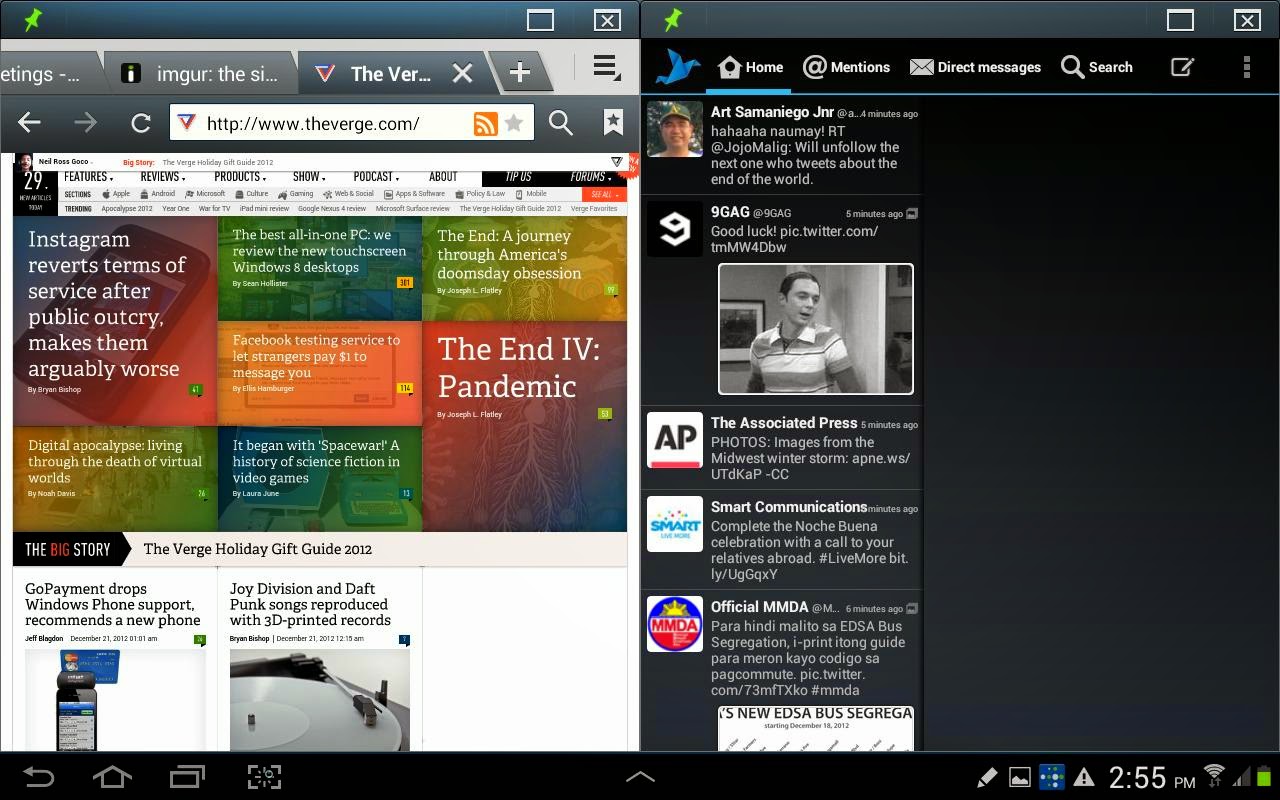Tap the Android Home button

pos(112,776)
